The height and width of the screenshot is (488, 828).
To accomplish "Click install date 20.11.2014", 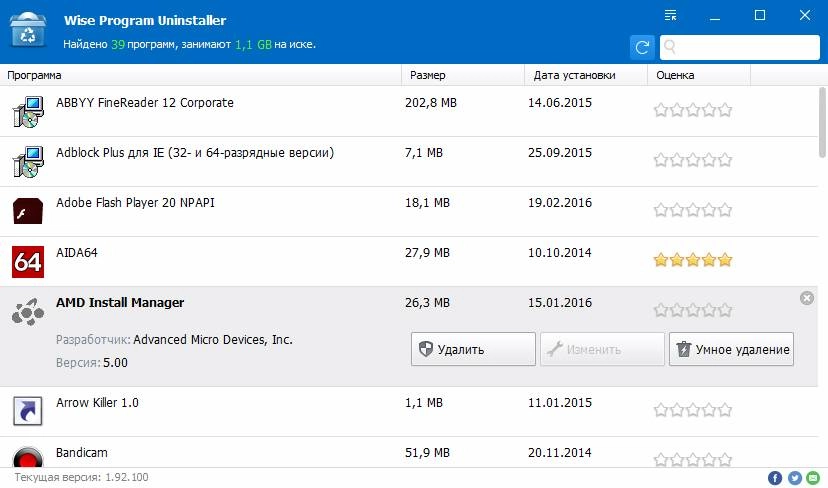I will click(560, 453).
